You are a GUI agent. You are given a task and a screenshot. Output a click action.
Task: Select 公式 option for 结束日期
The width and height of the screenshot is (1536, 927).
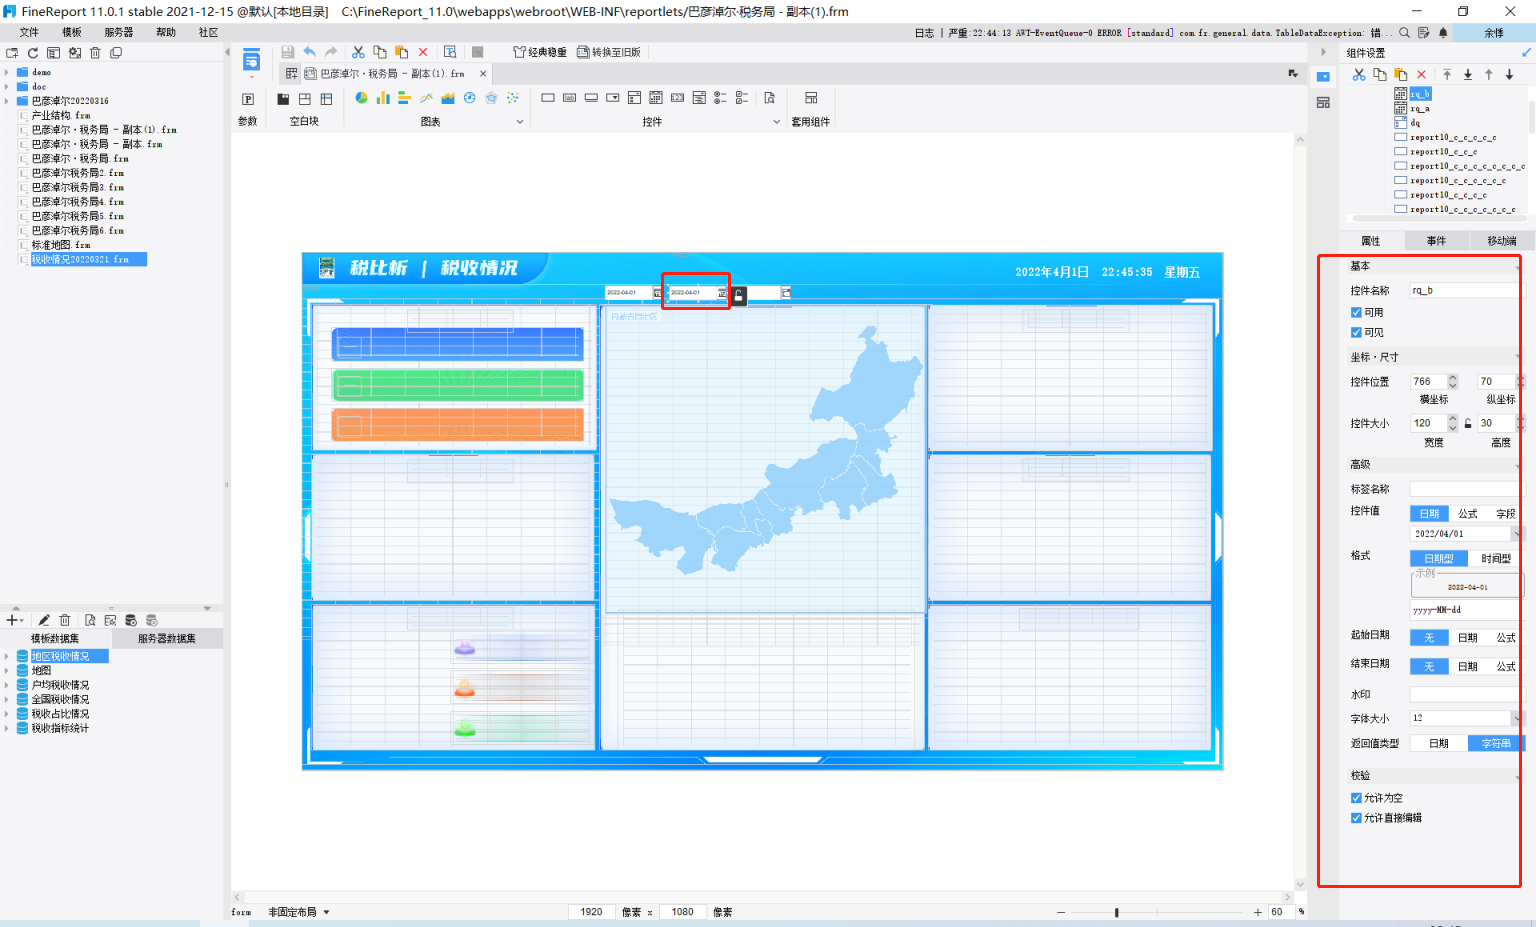pyautogui.click(x=1506, y=667)
